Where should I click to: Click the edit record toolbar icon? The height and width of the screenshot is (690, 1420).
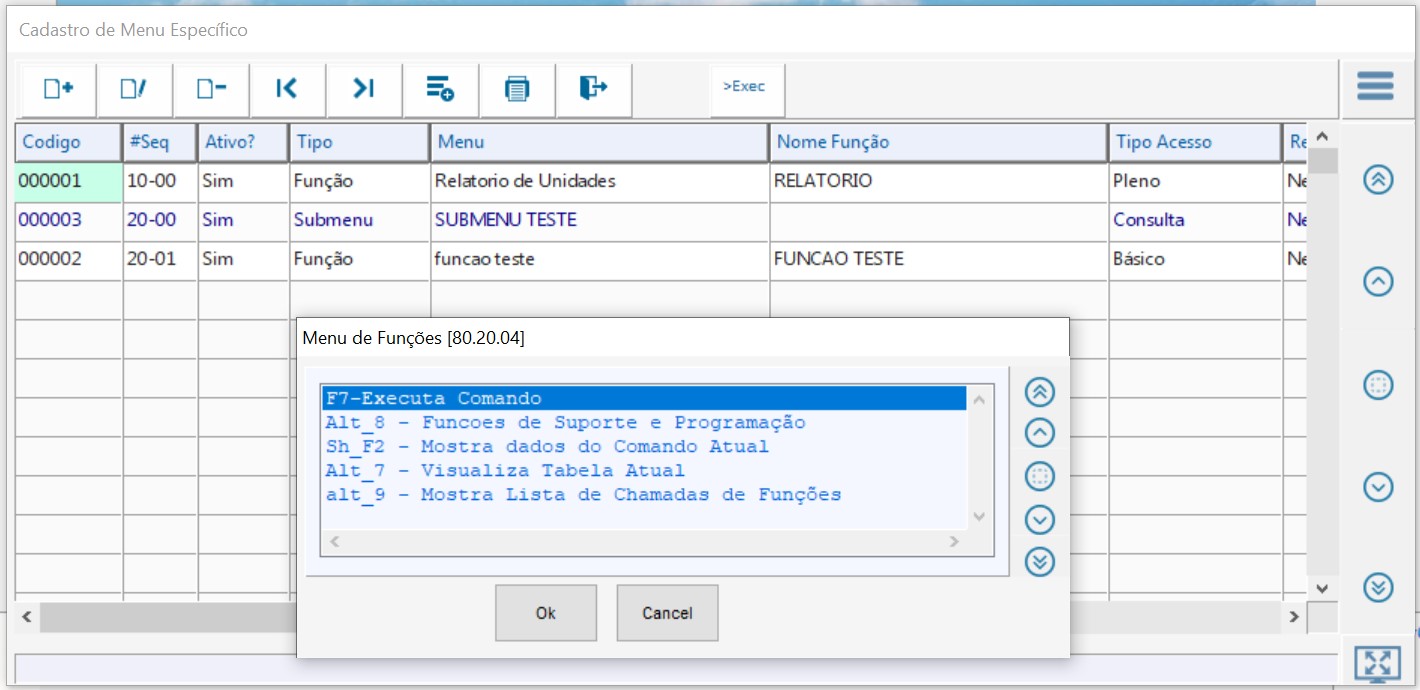[x=134, y=89]
